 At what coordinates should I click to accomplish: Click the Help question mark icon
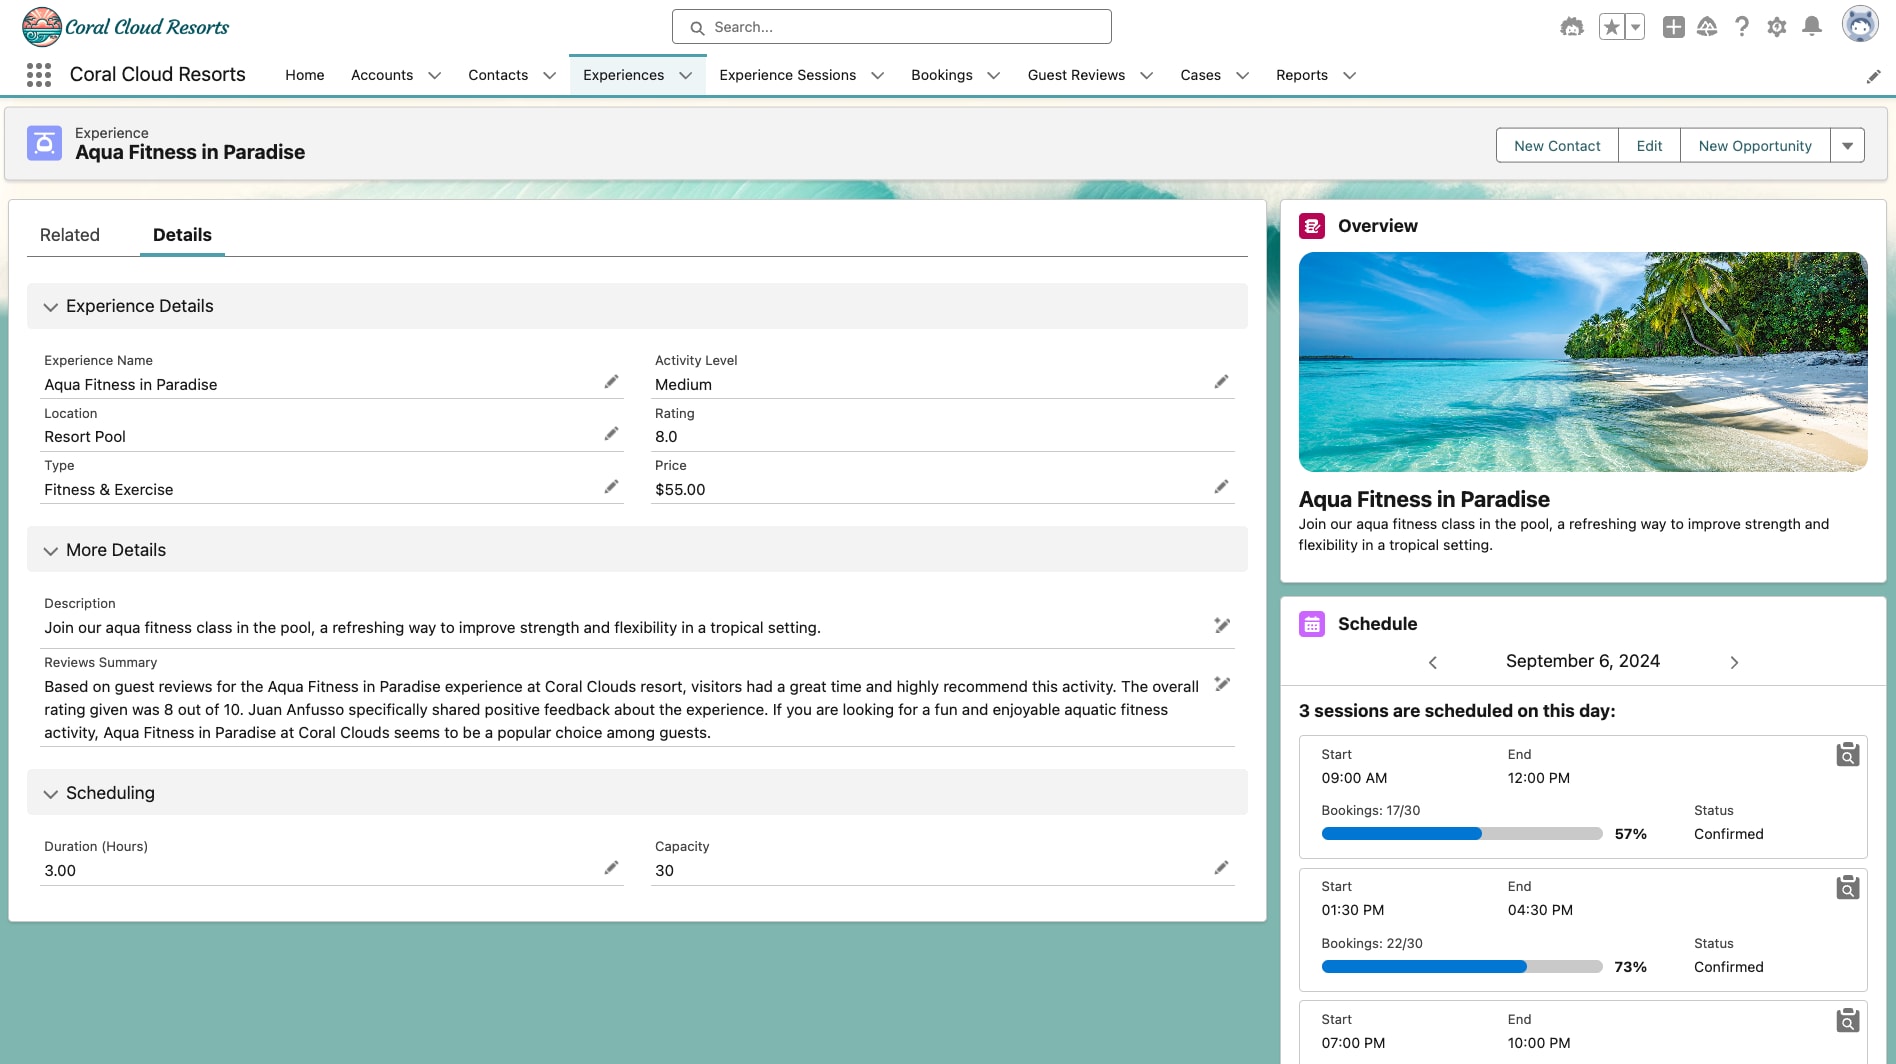tap(1742, 27)
